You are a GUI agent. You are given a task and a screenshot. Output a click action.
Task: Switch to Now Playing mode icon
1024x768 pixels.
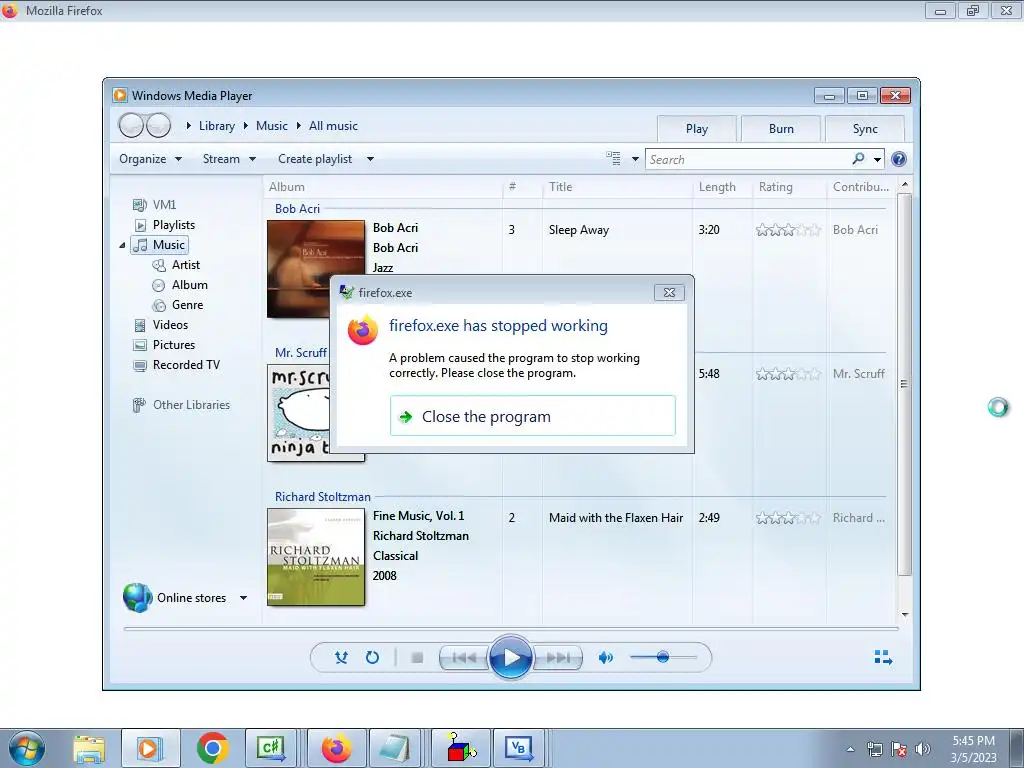(x=883, y=657)
